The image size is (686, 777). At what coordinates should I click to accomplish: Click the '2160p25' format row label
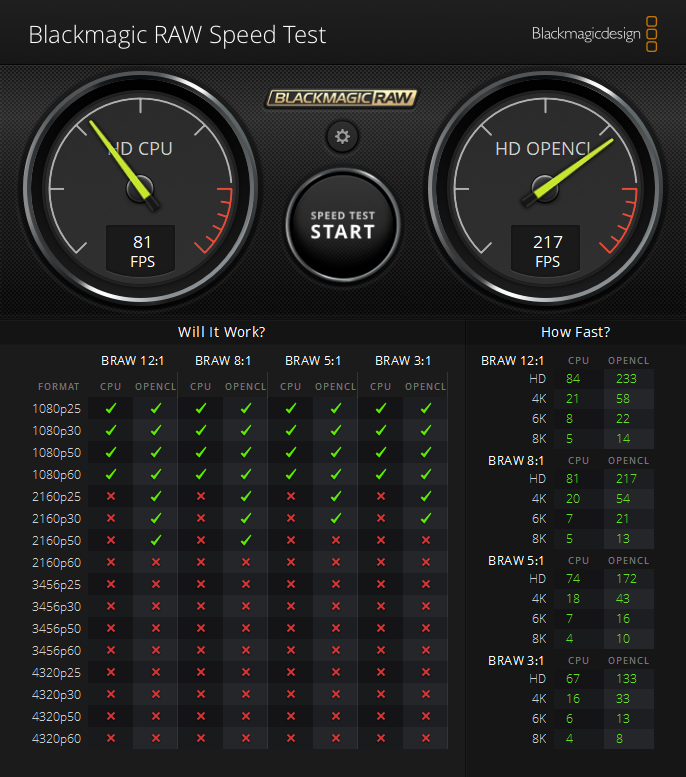(57, 497)
